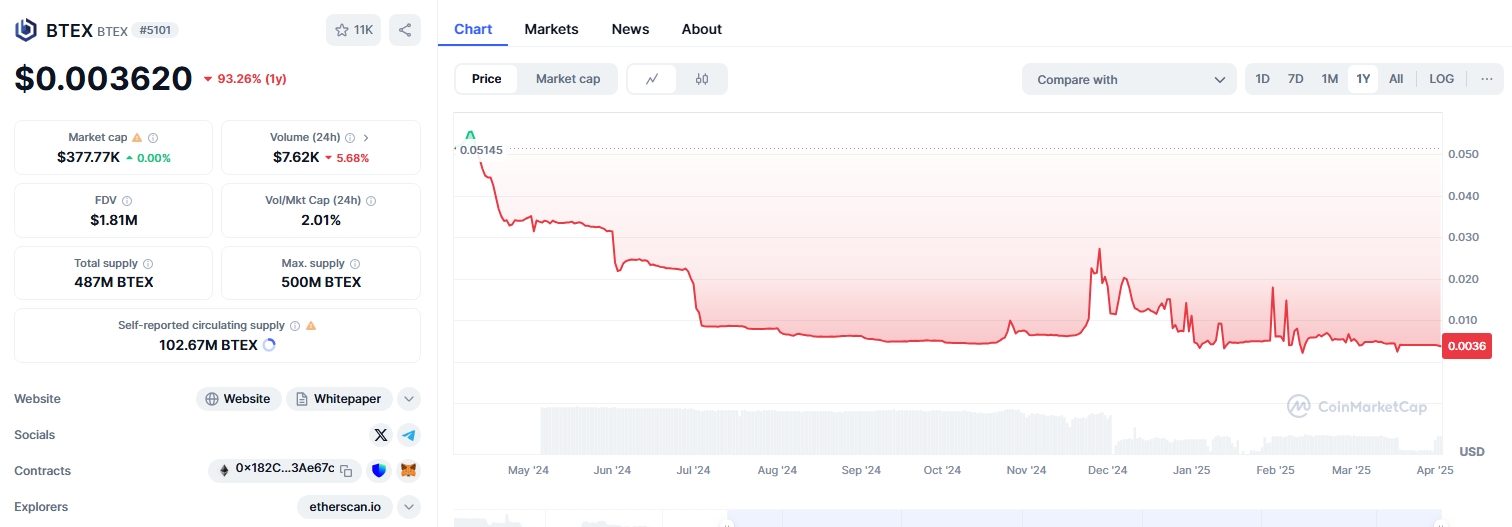Switch to the News tab

coord(630,29)
